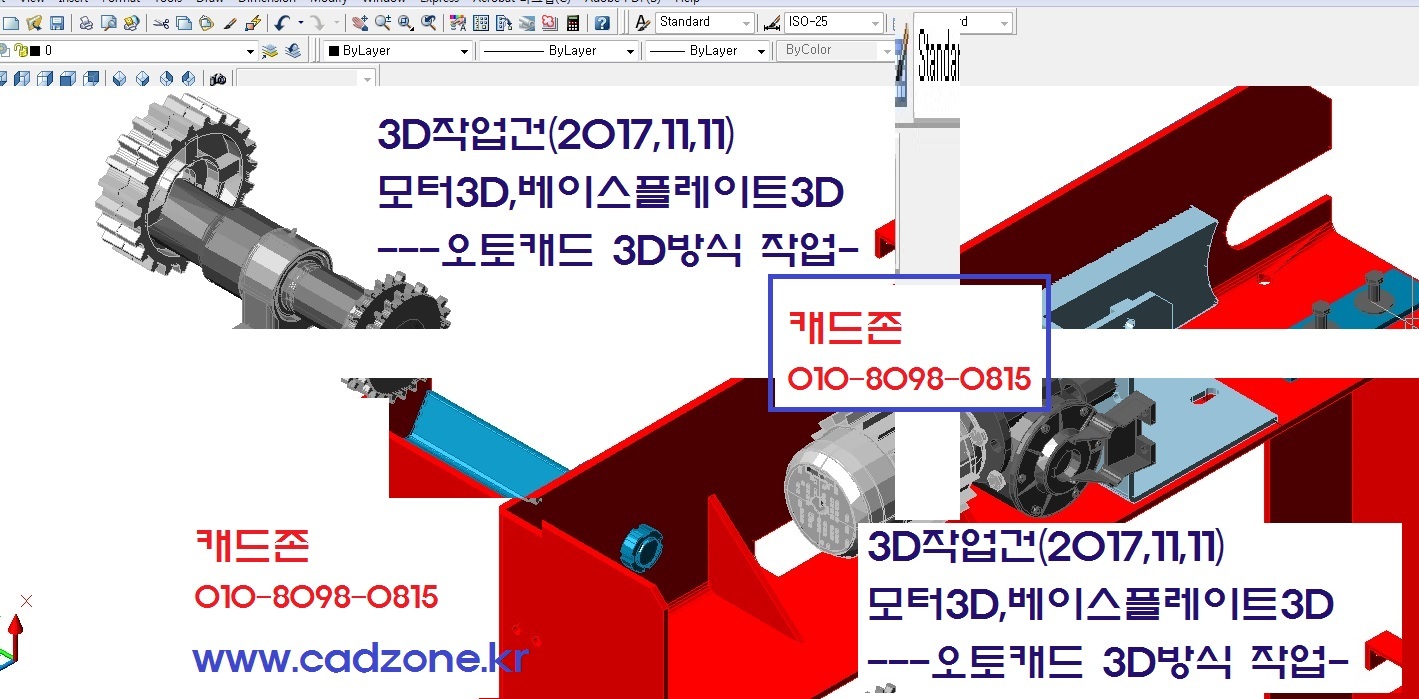Click the Dimension Style icon
The image size is (1419, 699).
click(772, 23)
